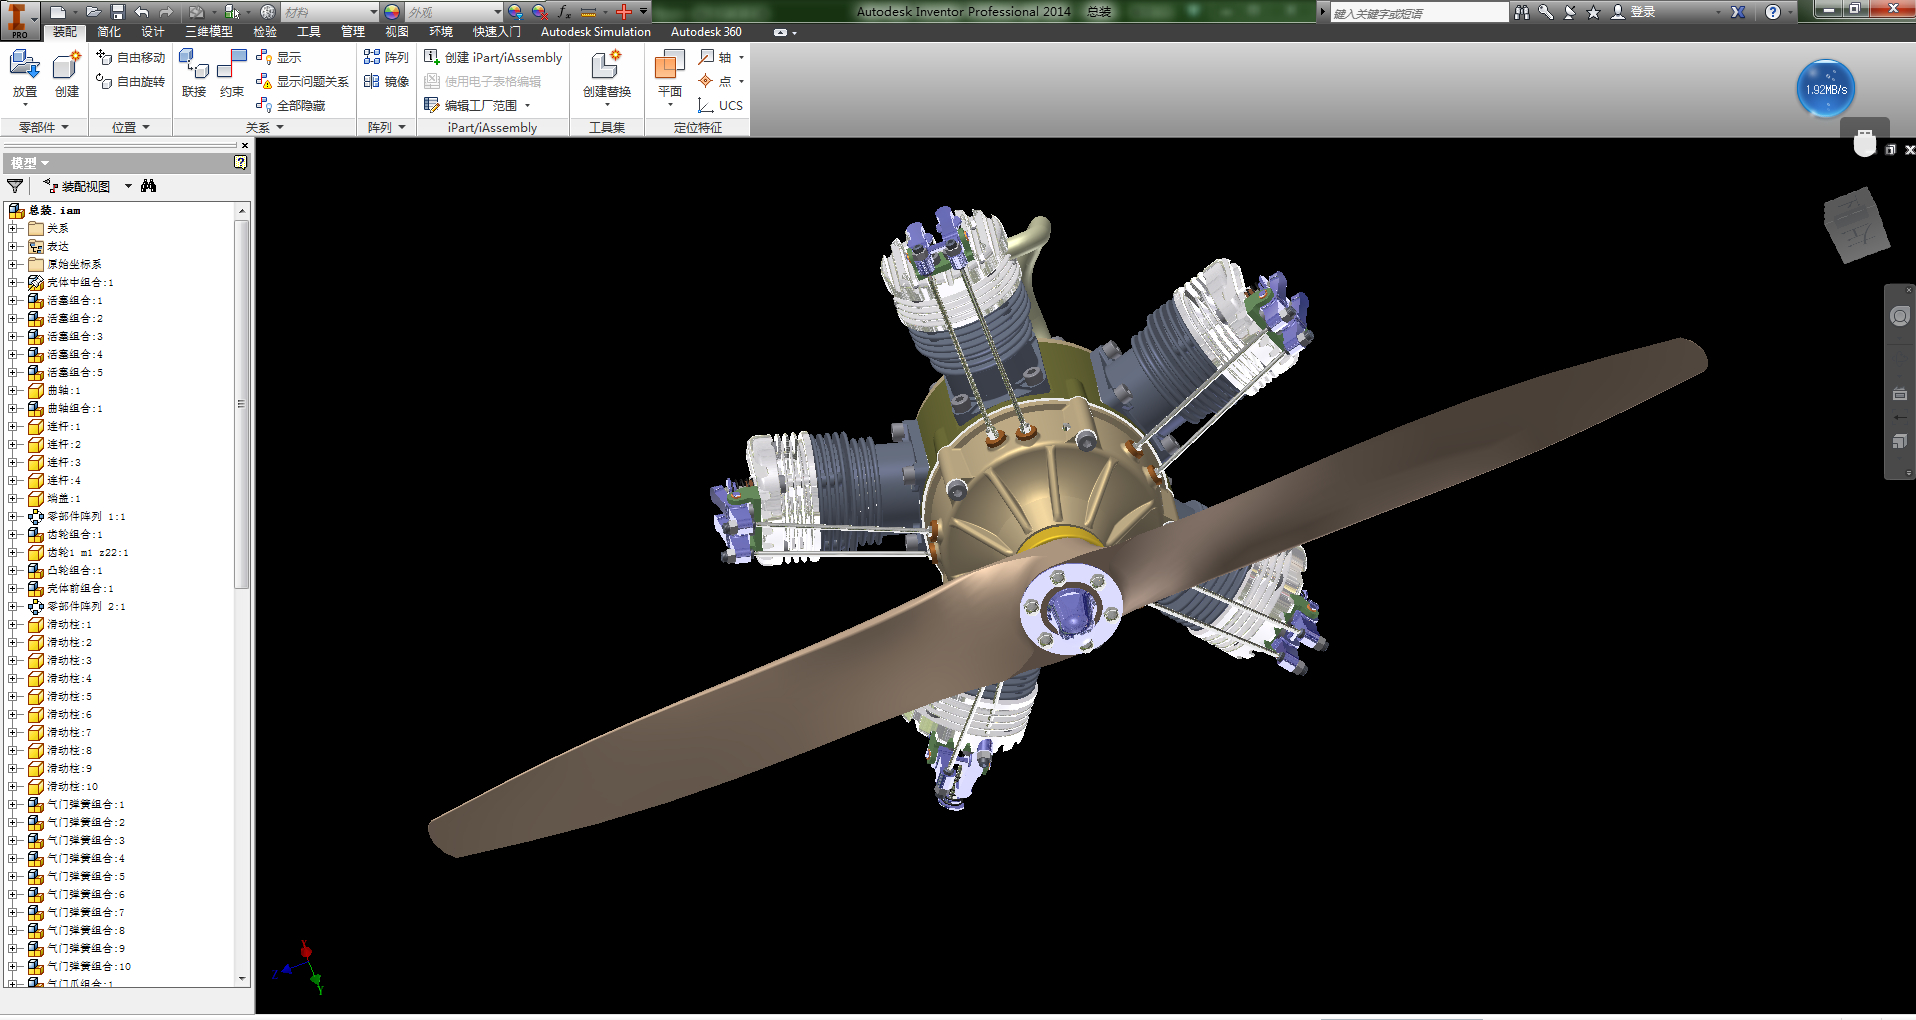Click the 联接 (Joint) tool icon
Image resolution: width=1916 pixels, height=1020 pixels.
tap(194, 66)
